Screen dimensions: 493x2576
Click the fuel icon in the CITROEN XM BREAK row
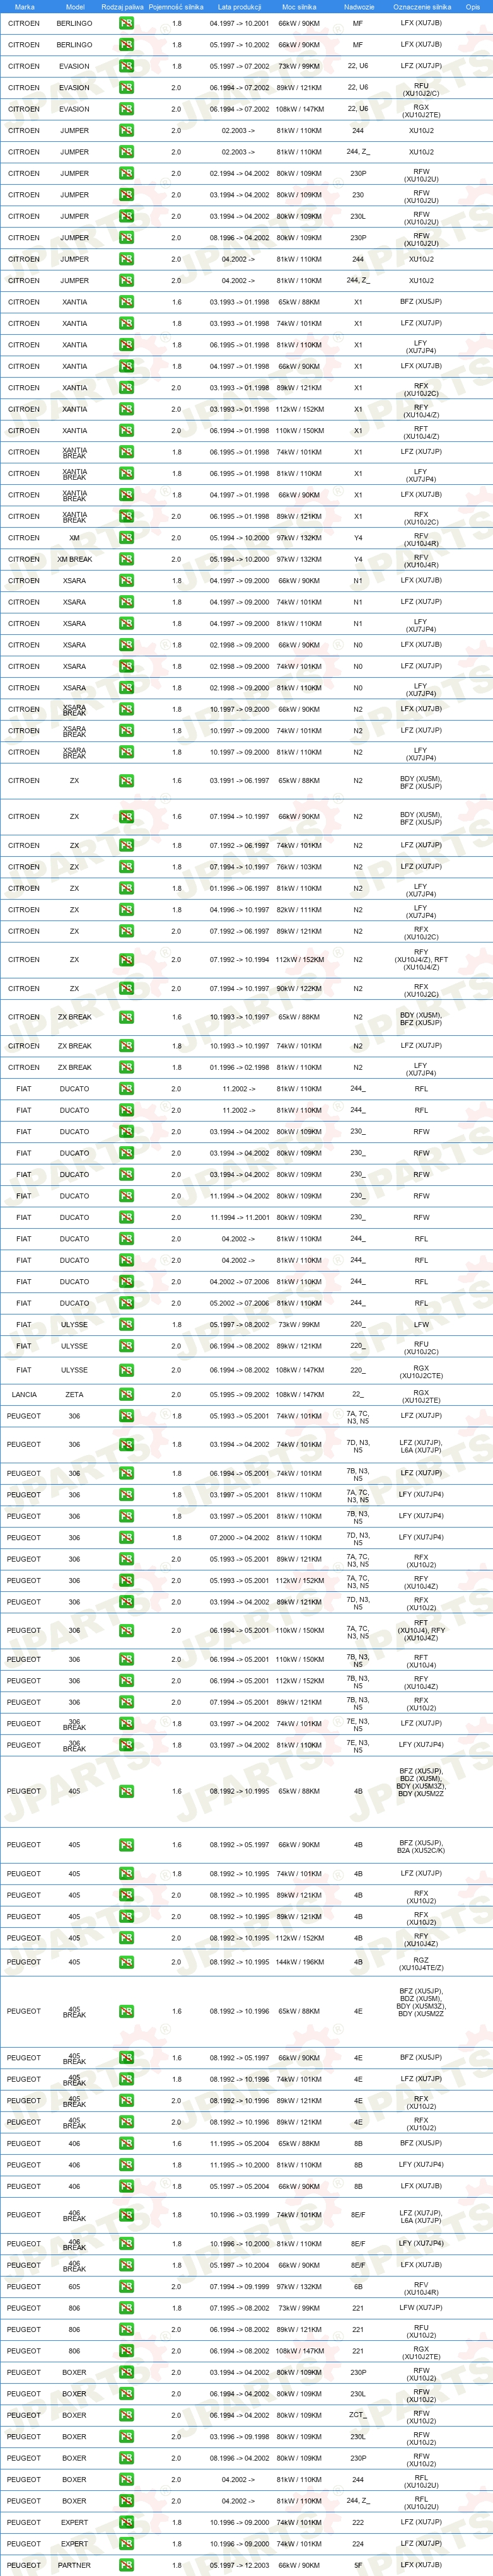(126, 559)
